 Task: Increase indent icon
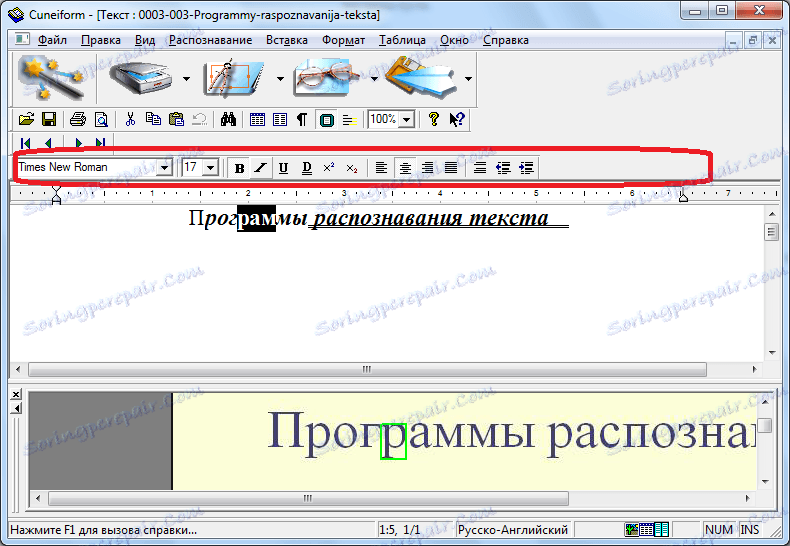click(526, 168)
